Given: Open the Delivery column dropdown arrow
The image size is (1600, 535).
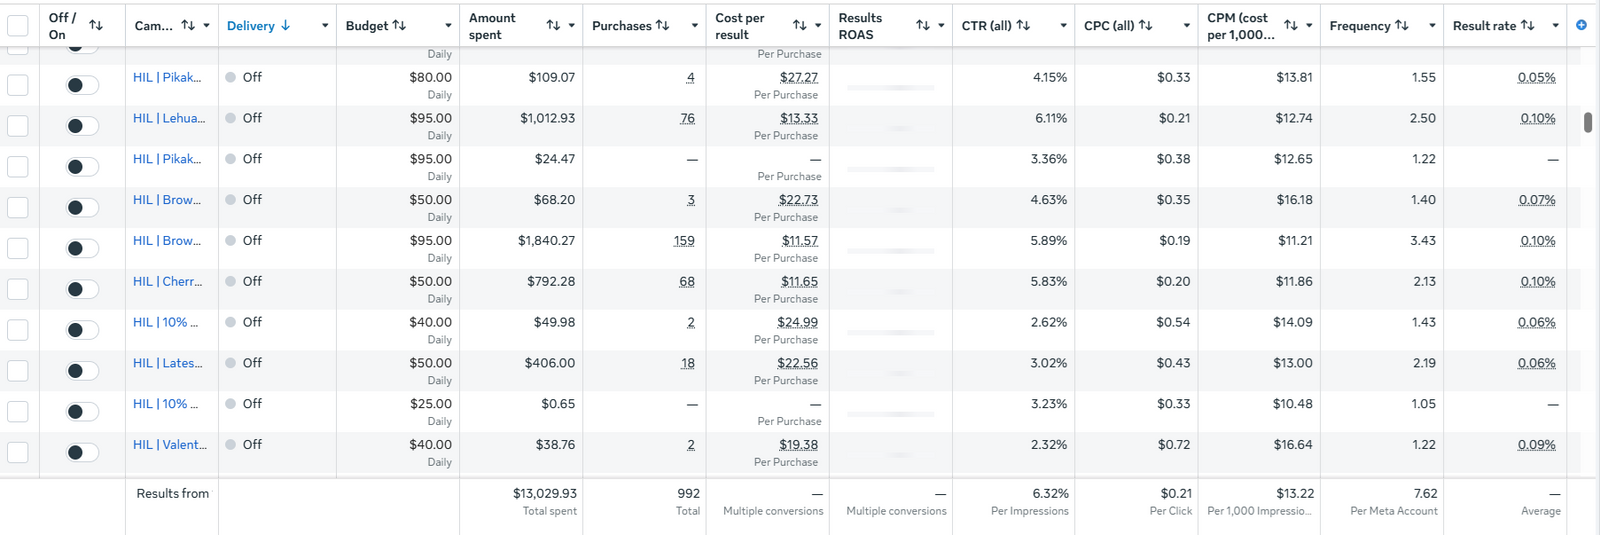Looking at the screenshot, I should pyautogui.click(x=325, y=26).
